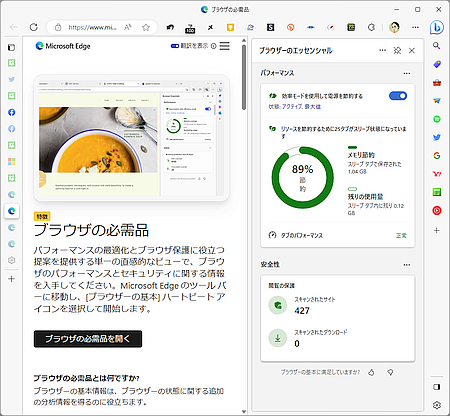Open Google G icon in sidebar

point(437,156)
